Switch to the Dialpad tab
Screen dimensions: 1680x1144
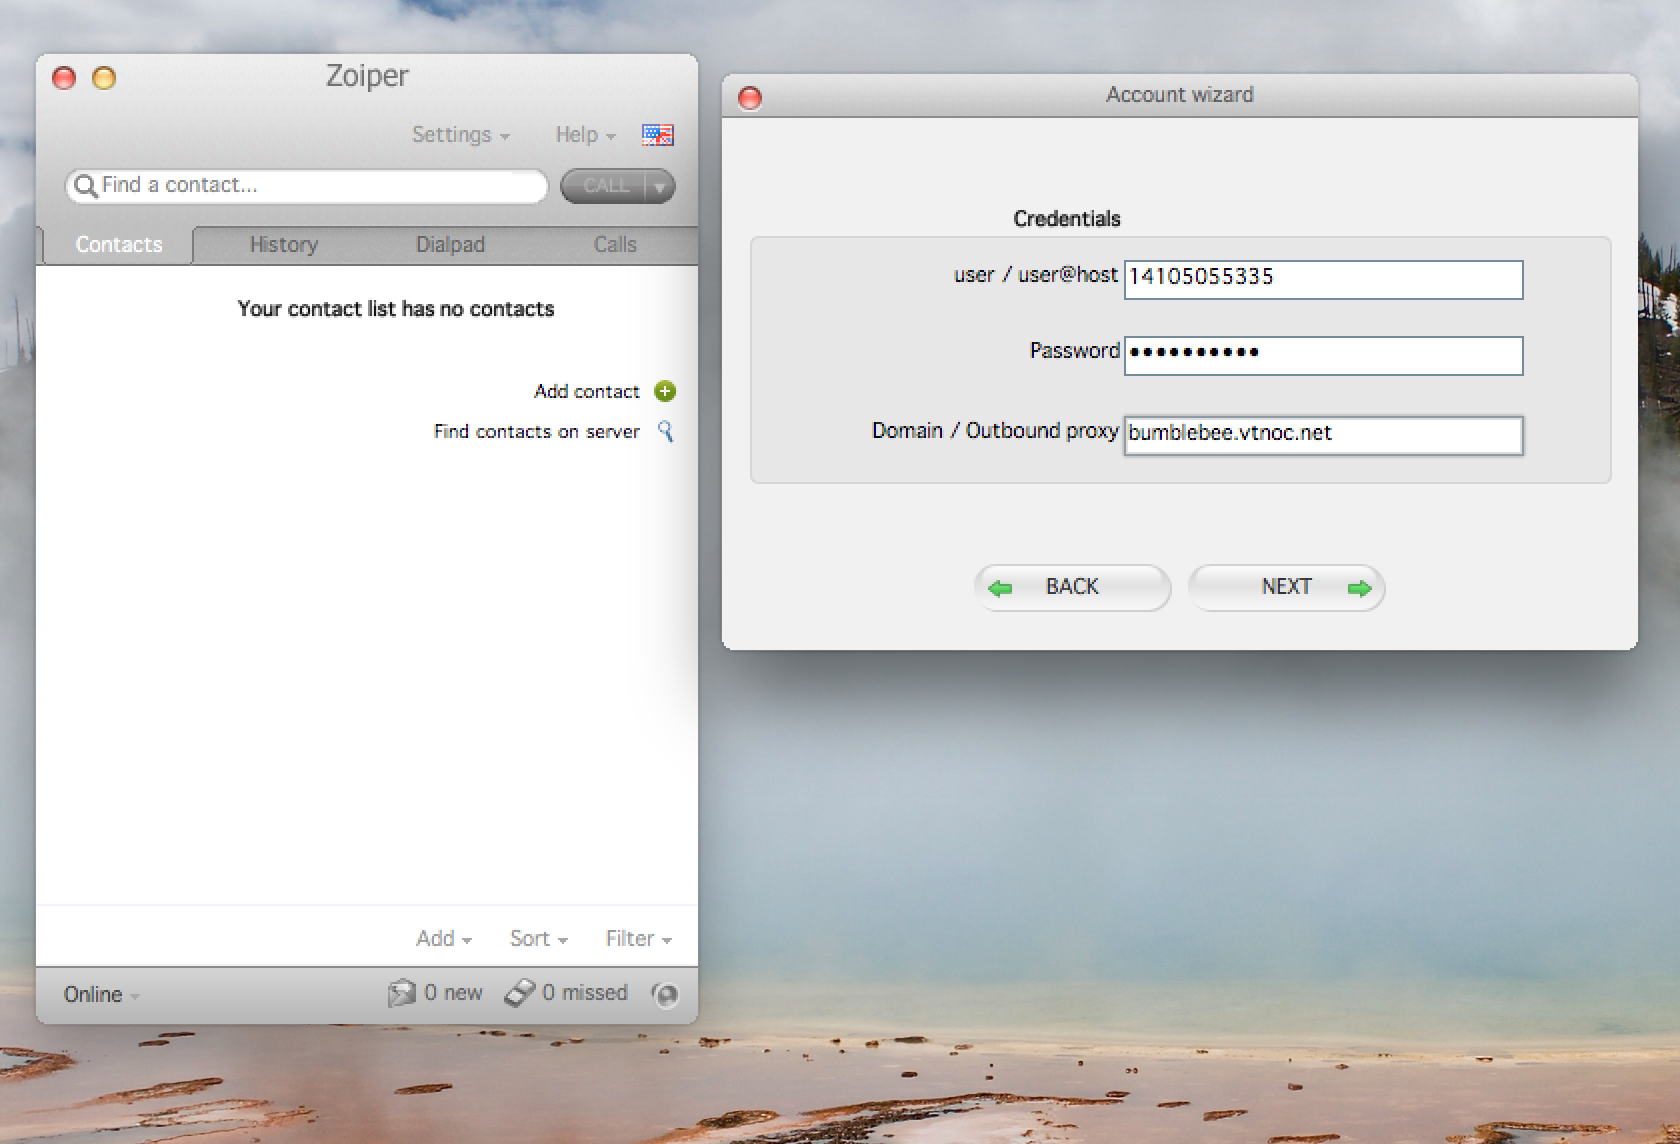click(450, 245)
